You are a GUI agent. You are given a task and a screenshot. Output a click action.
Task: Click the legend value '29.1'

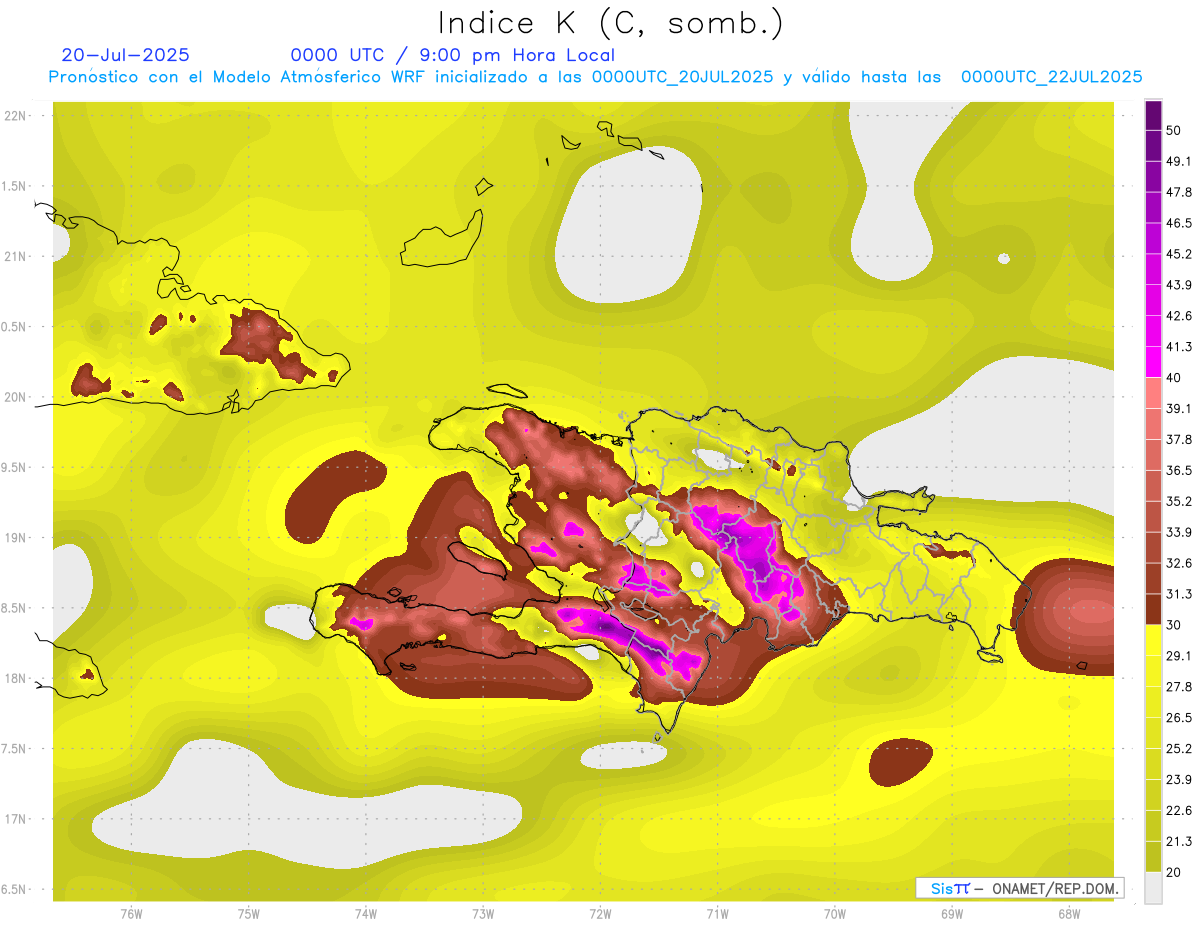[1179, 655]
